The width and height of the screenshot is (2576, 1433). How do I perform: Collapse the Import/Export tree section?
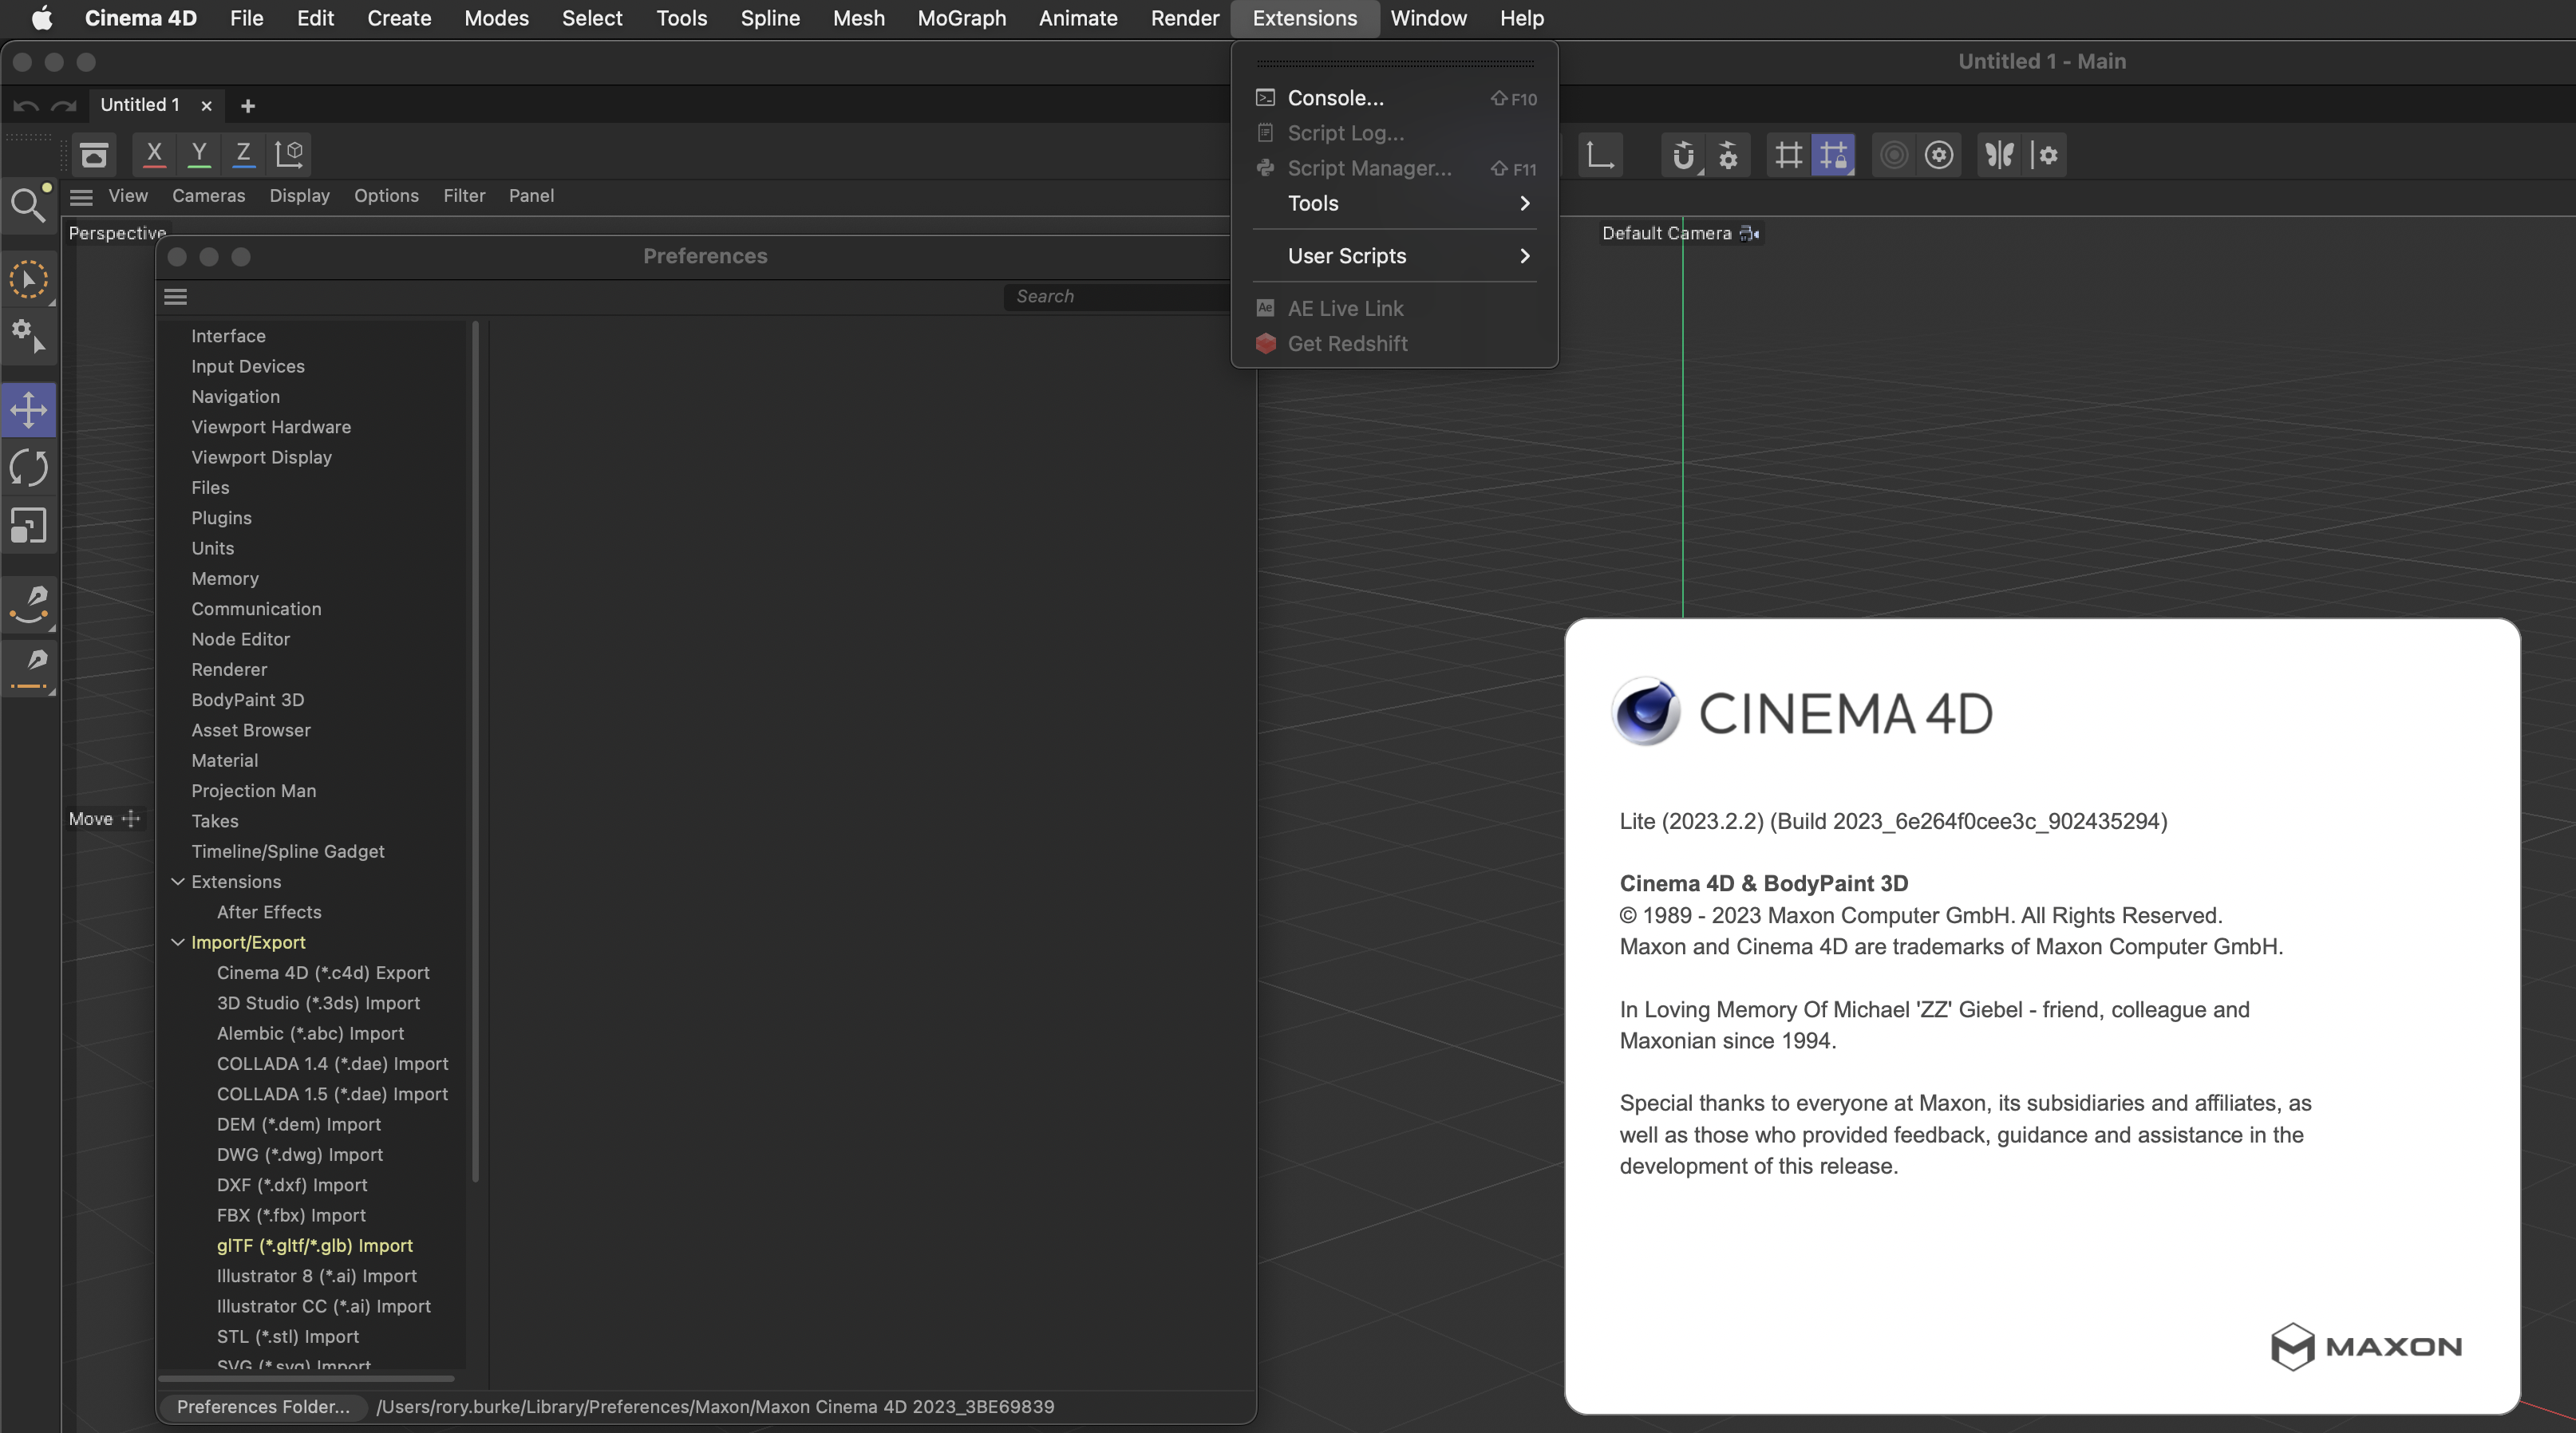click(x=178, y=942)
